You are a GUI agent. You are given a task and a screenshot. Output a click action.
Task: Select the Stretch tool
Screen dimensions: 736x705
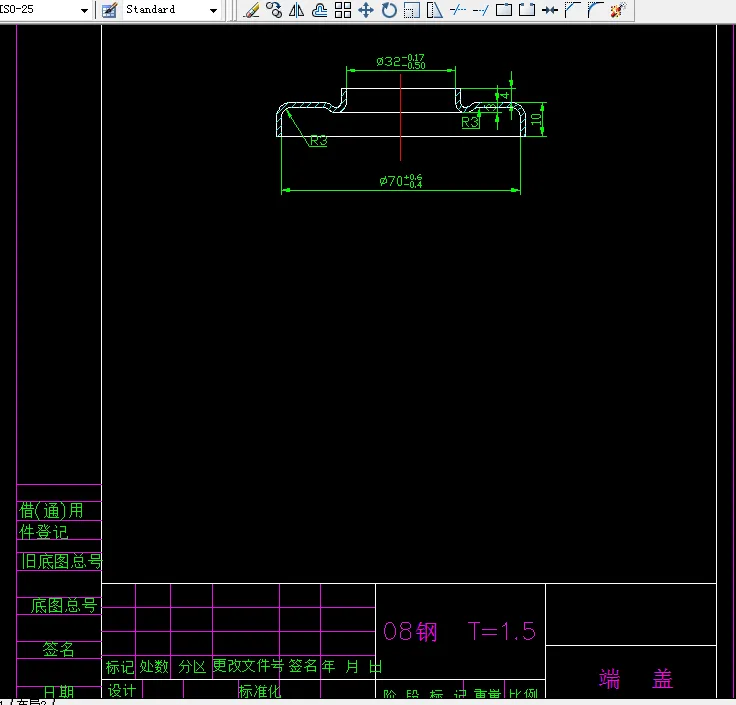click(x=435, y=10)
